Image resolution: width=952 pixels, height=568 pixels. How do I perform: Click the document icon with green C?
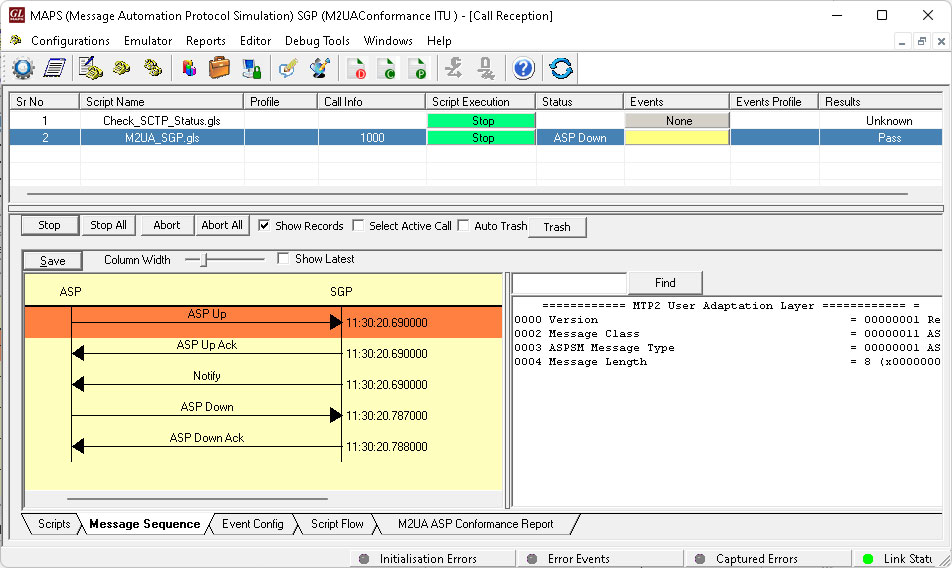[x=386, y=68]
